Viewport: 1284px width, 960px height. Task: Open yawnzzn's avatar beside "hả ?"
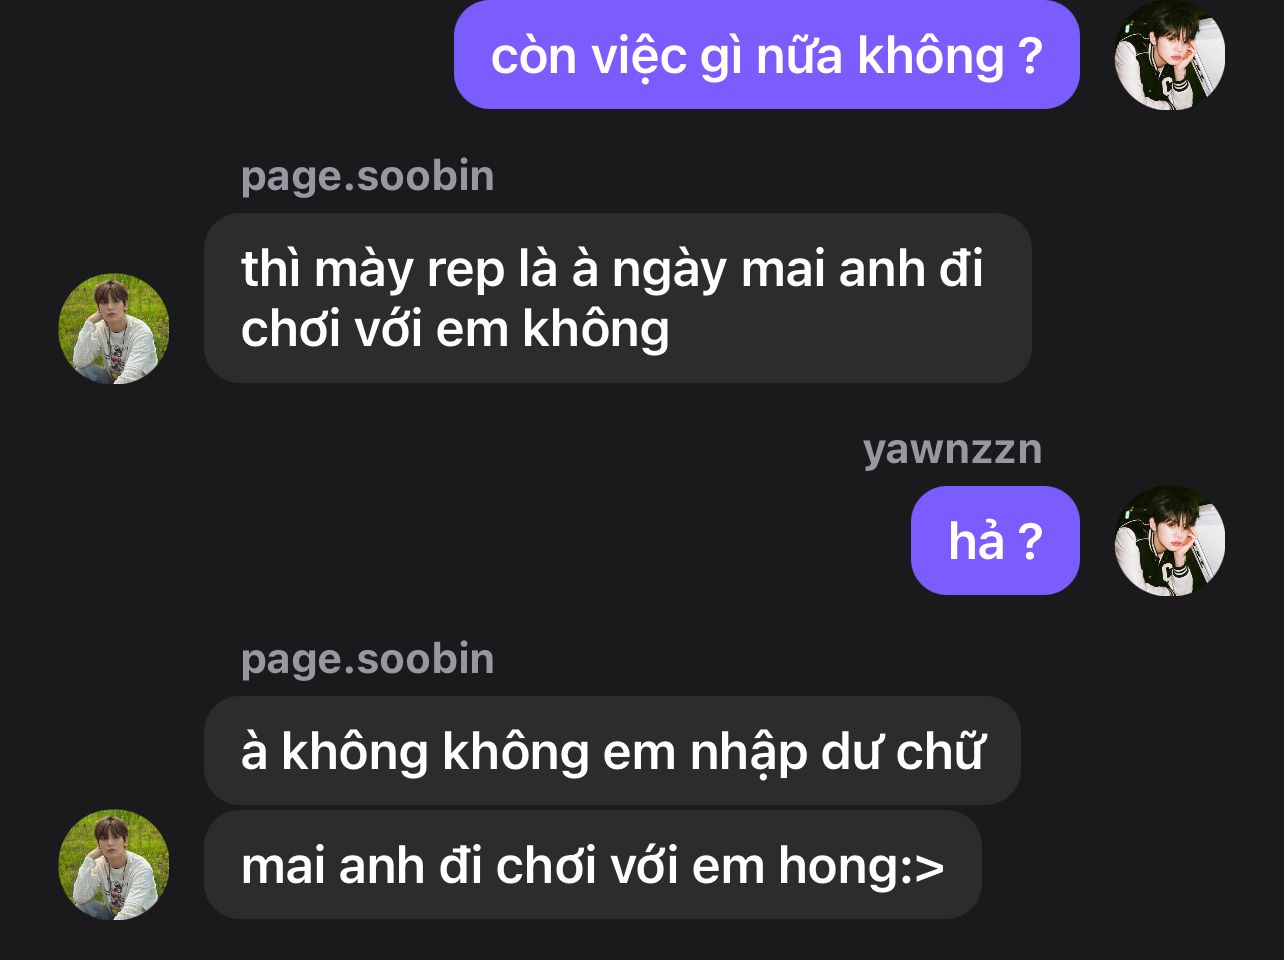click(x=1169, y=540)
